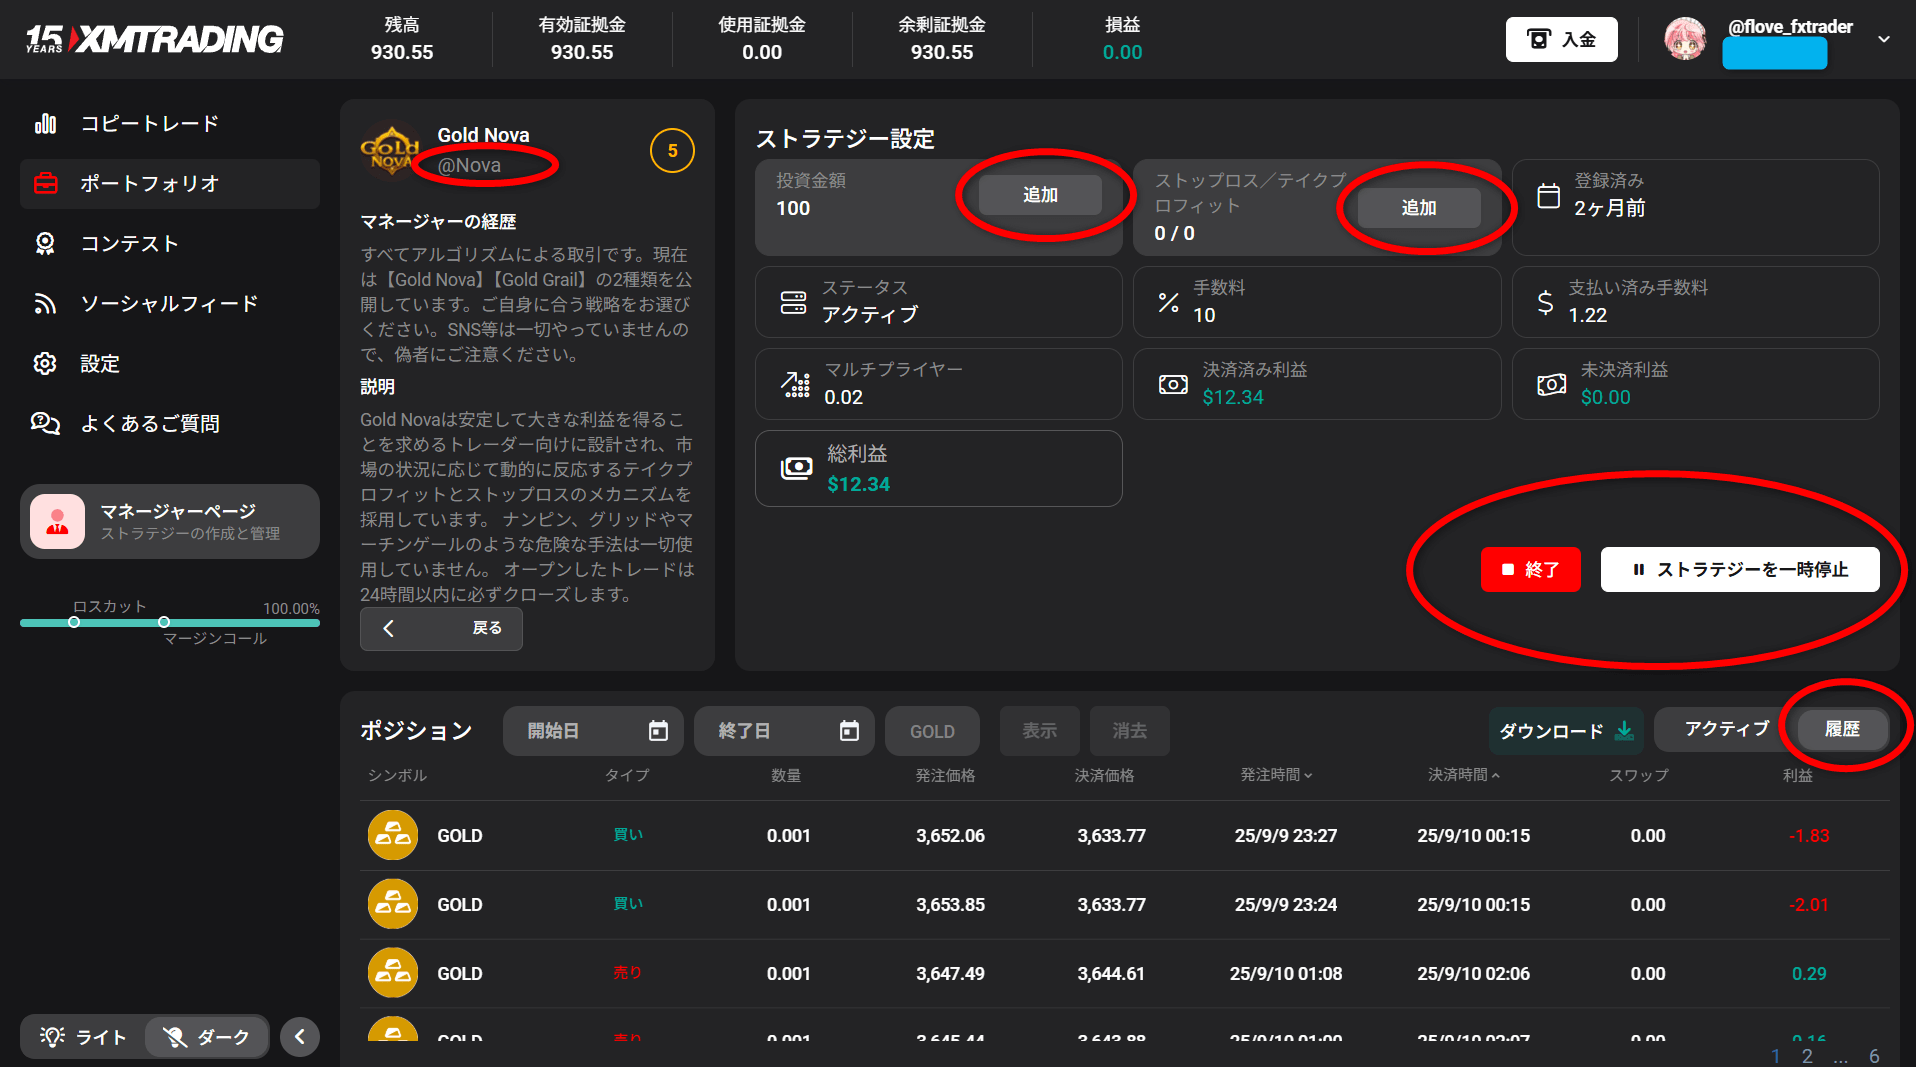The image size is (1916, 1067).
Task: Open Social Feed via the RSS icon
Action: (45, 304)
